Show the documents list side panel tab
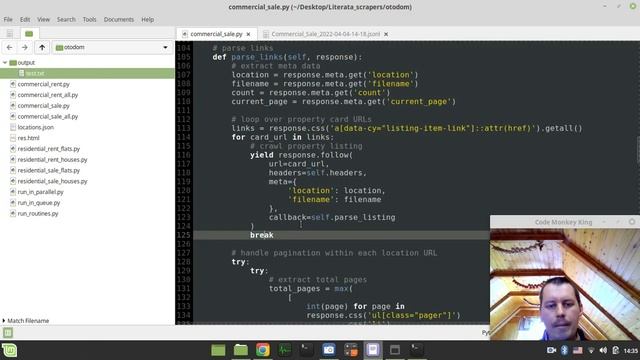Screen dimensions: 640x360 (10, 33)
